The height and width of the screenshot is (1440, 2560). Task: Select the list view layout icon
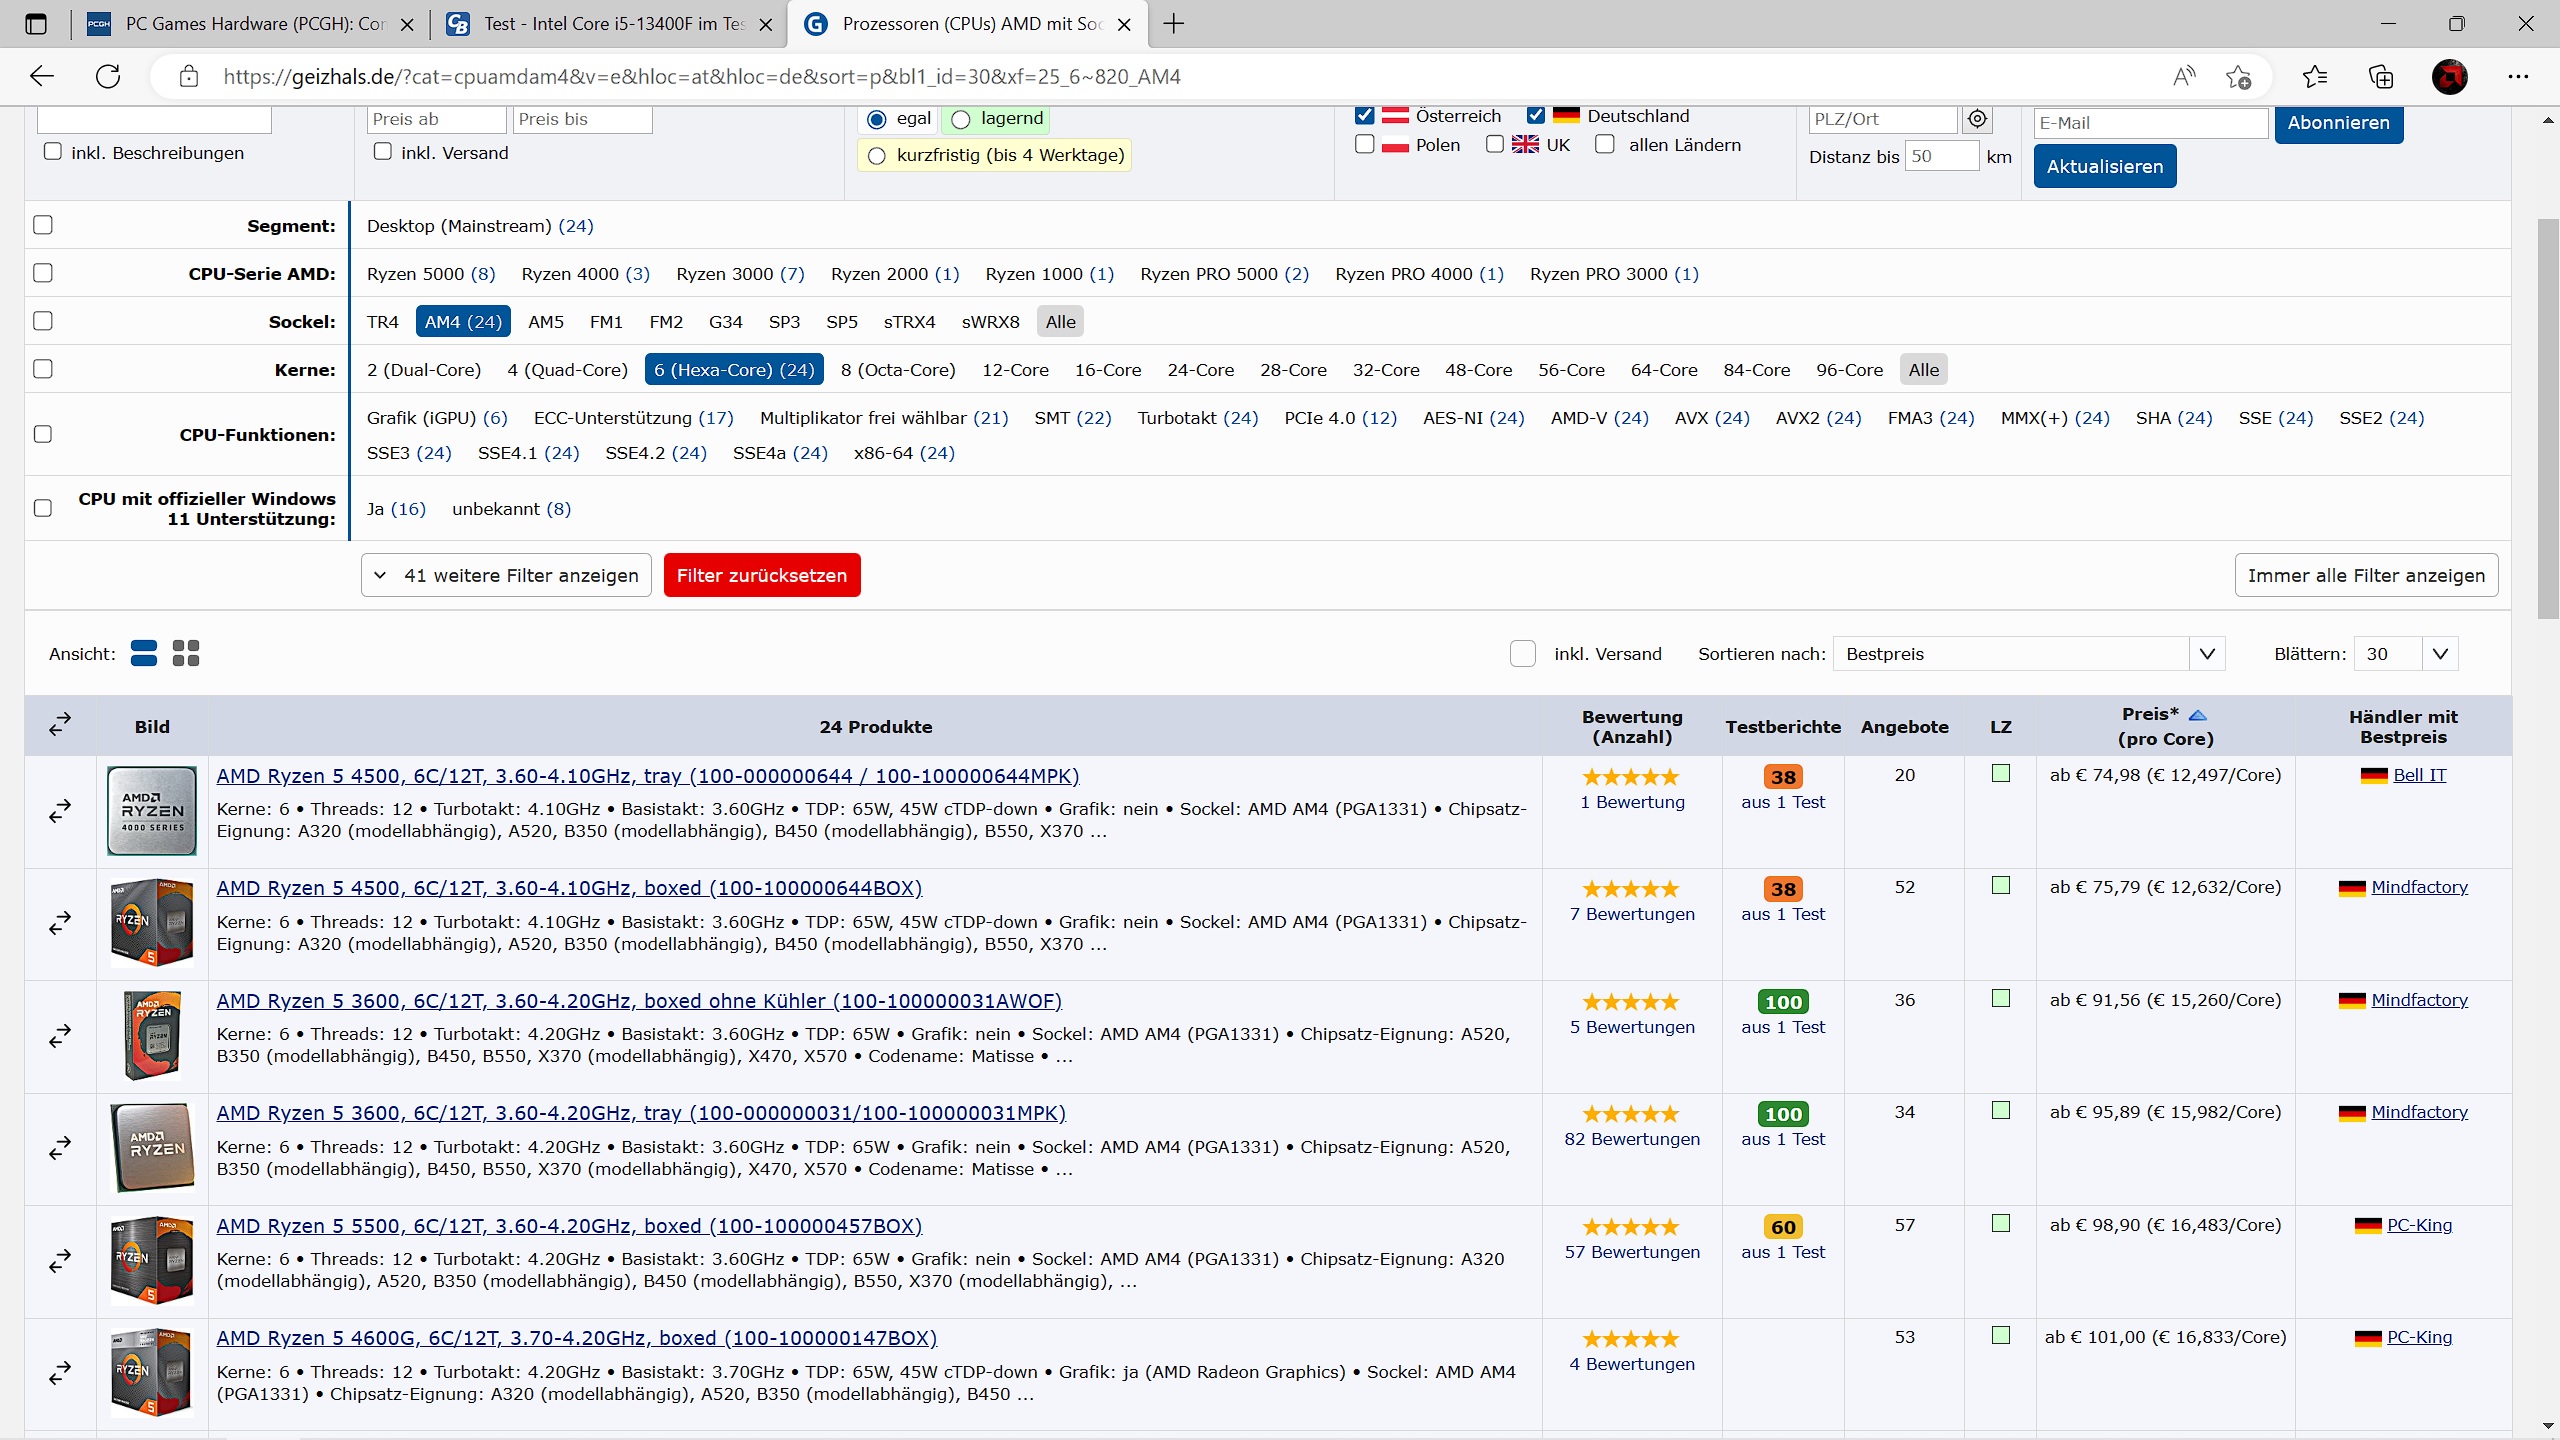(x=144, y=653)
